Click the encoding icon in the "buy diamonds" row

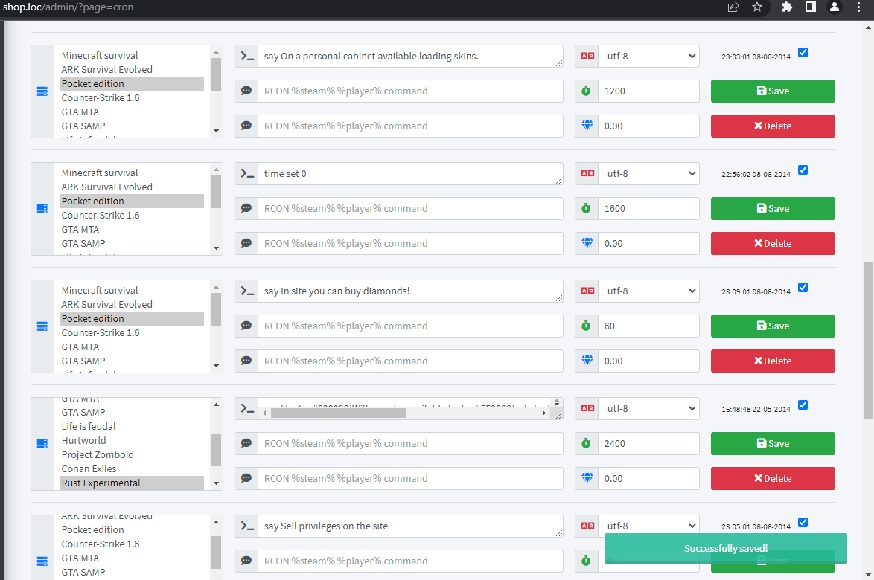(x=587, y=292)
